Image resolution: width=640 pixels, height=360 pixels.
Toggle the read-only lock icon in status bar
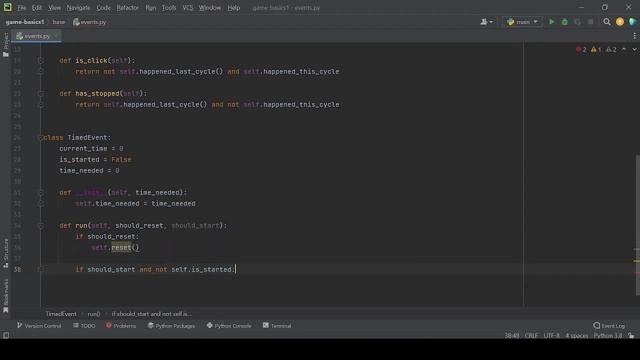pos(631,336)
